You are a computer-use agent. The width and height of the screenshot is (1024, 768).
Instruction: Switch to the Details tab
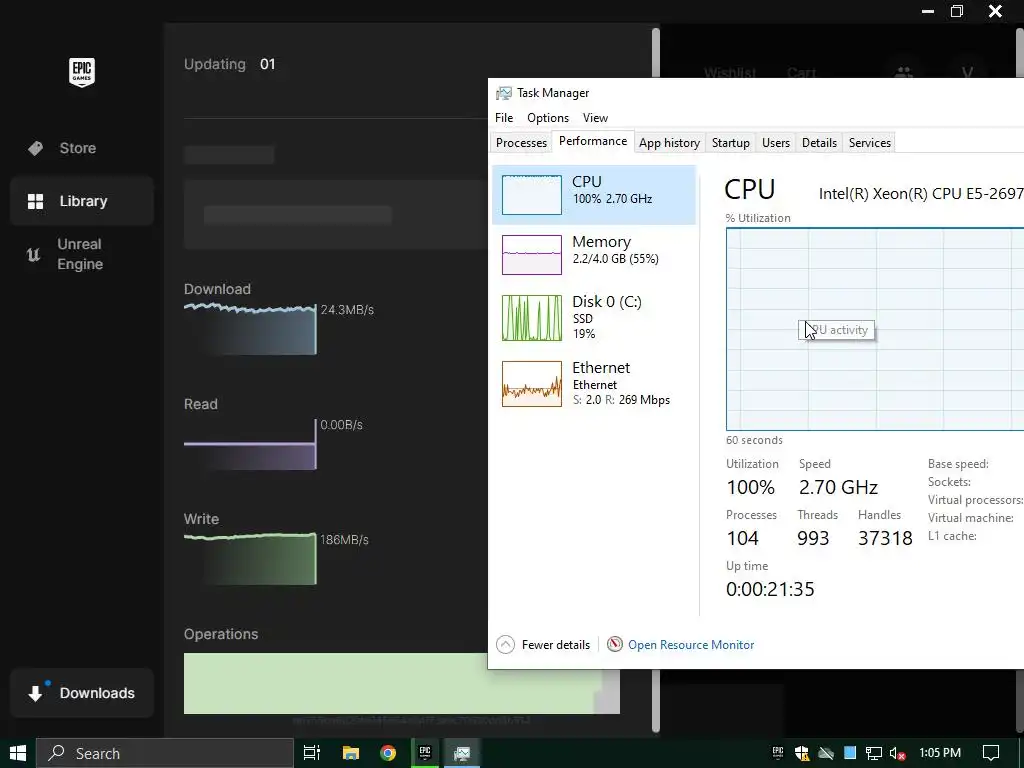click(820, 142)
